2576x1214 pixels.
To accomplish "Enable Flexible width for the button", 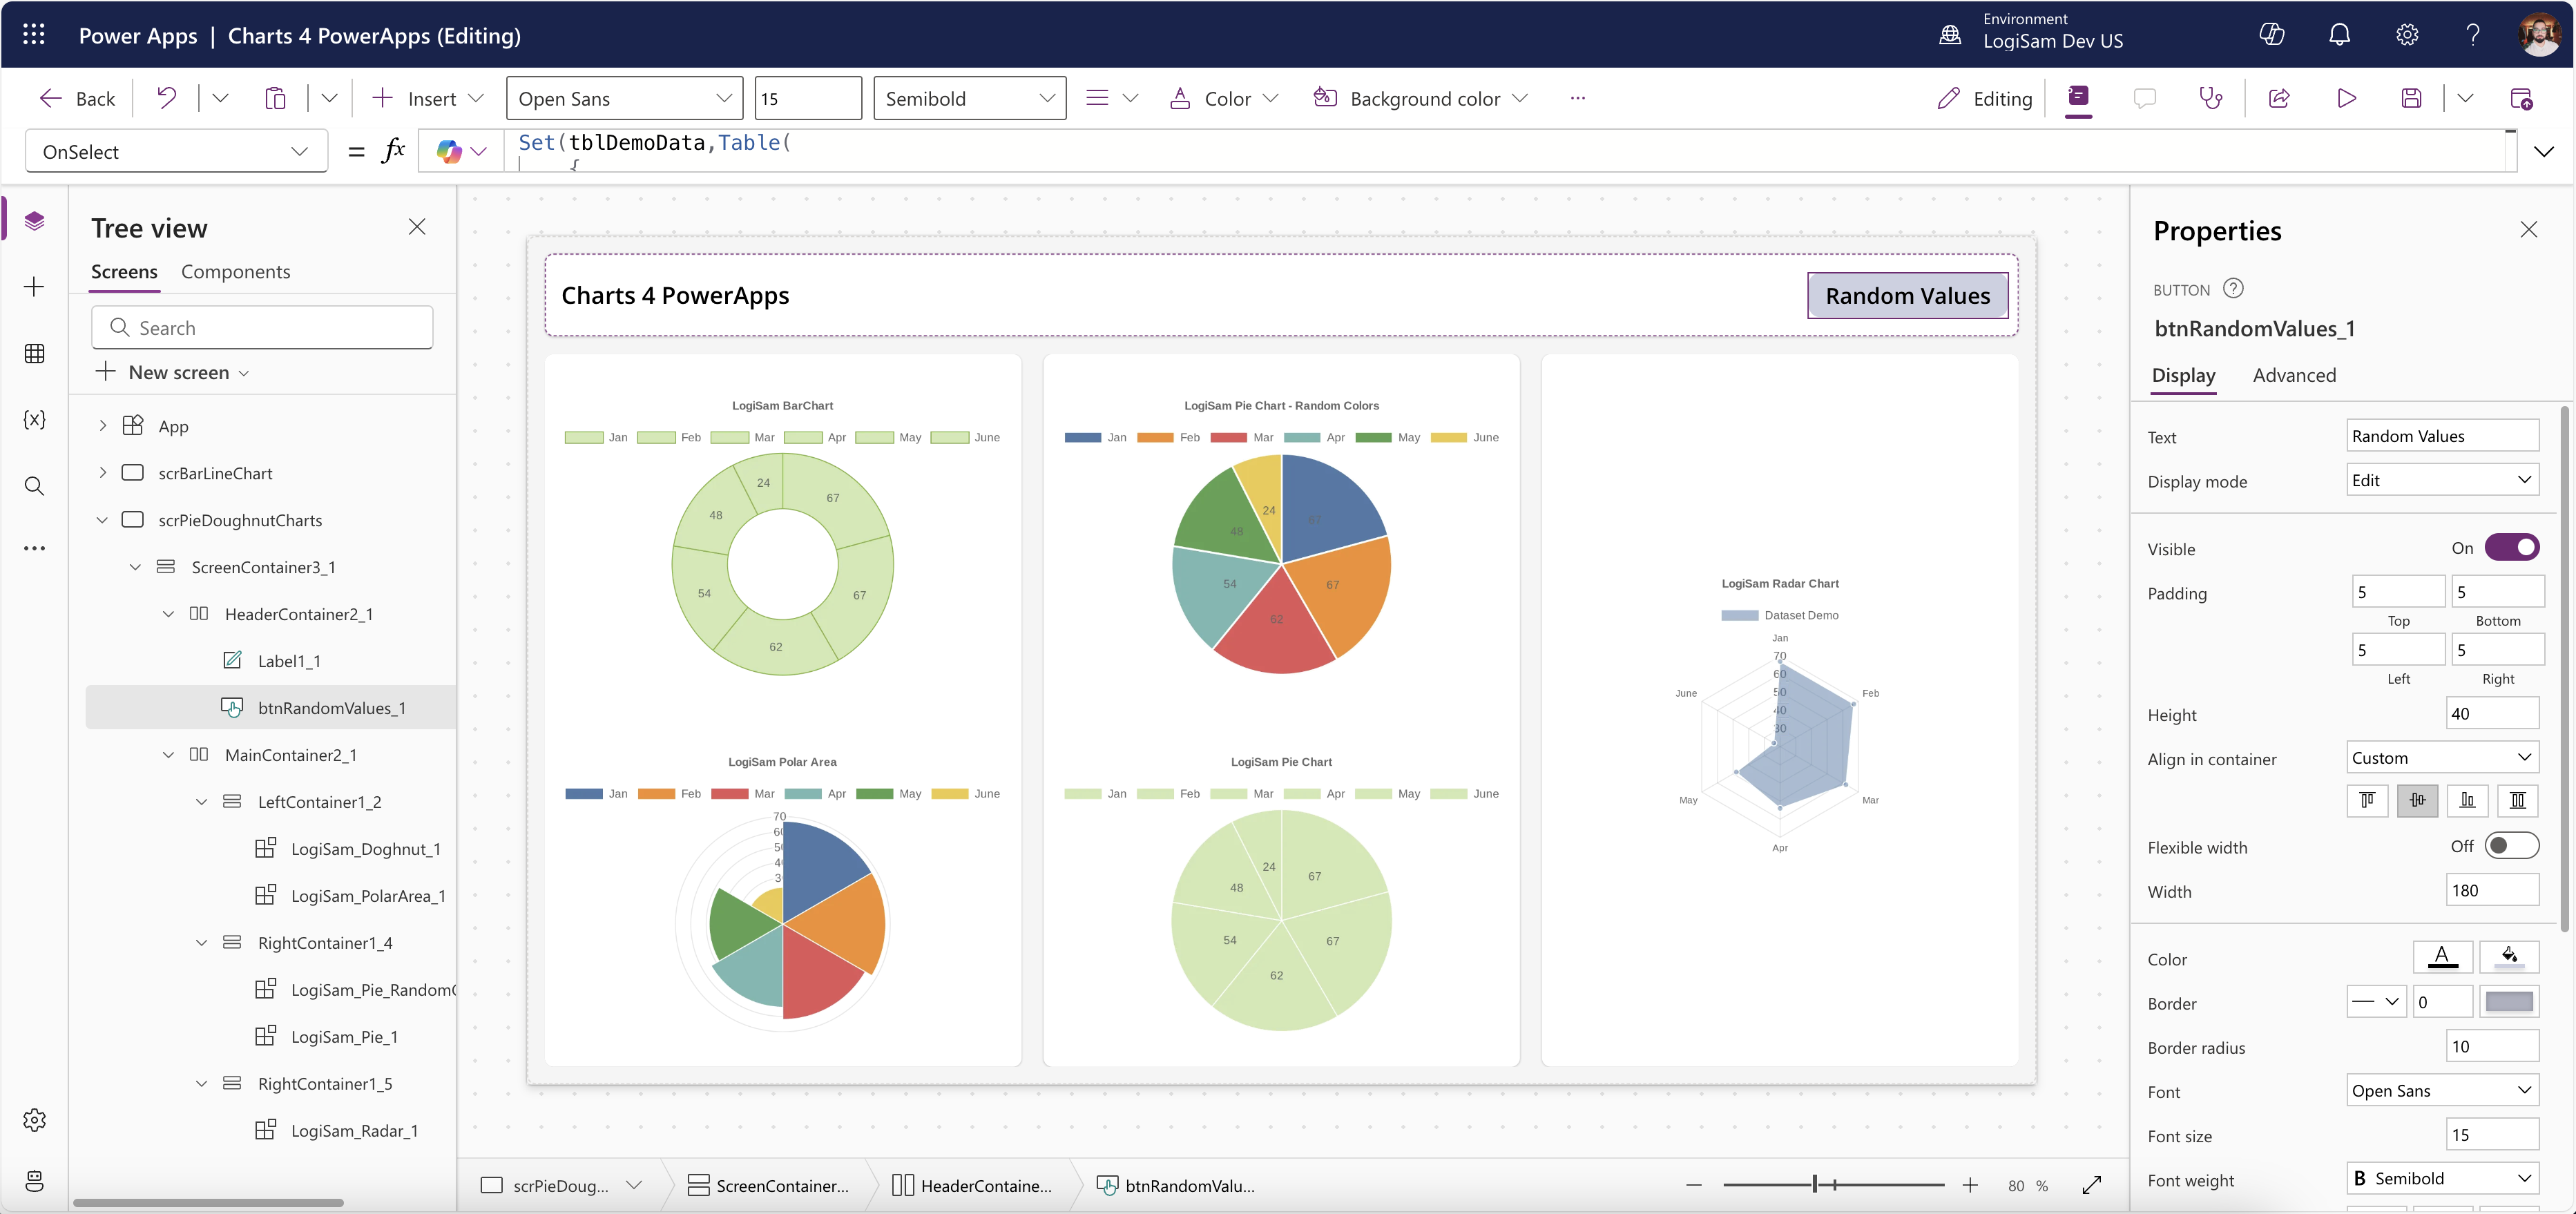I will coord(2513,845).
